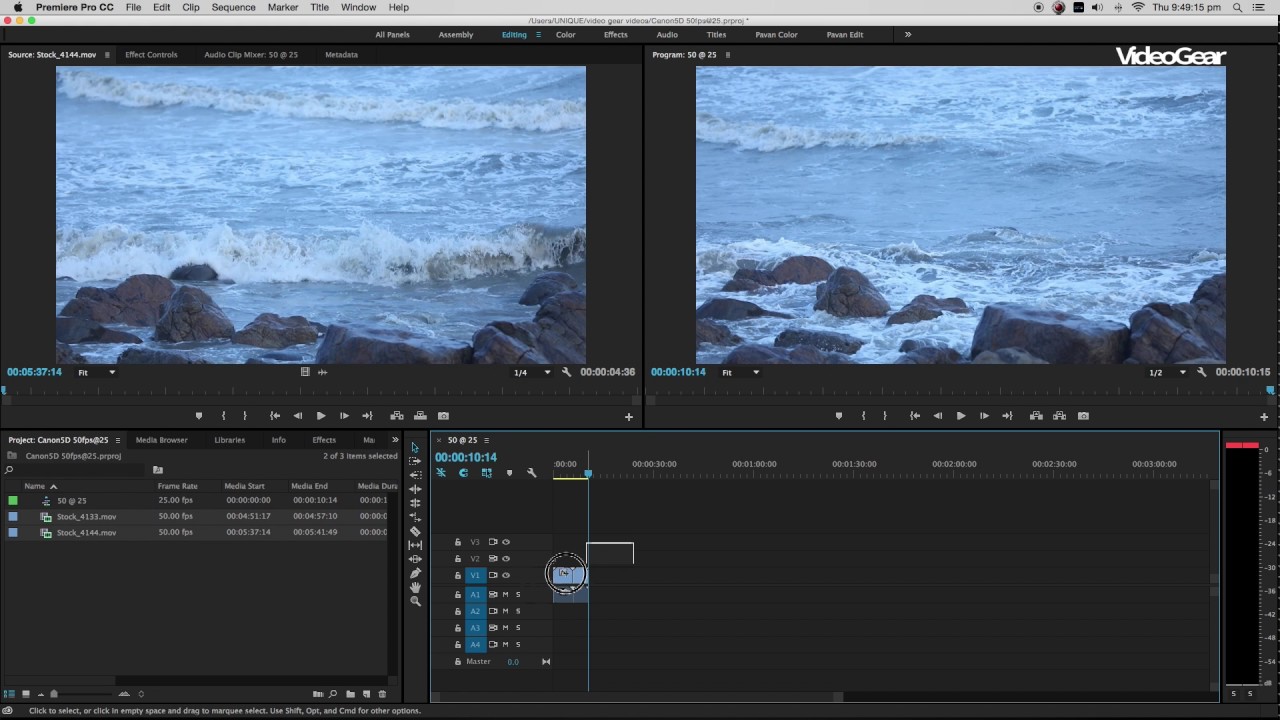Screen dimensions: 1280x720
Task: Play in the Program monitor
Action: 960,416
